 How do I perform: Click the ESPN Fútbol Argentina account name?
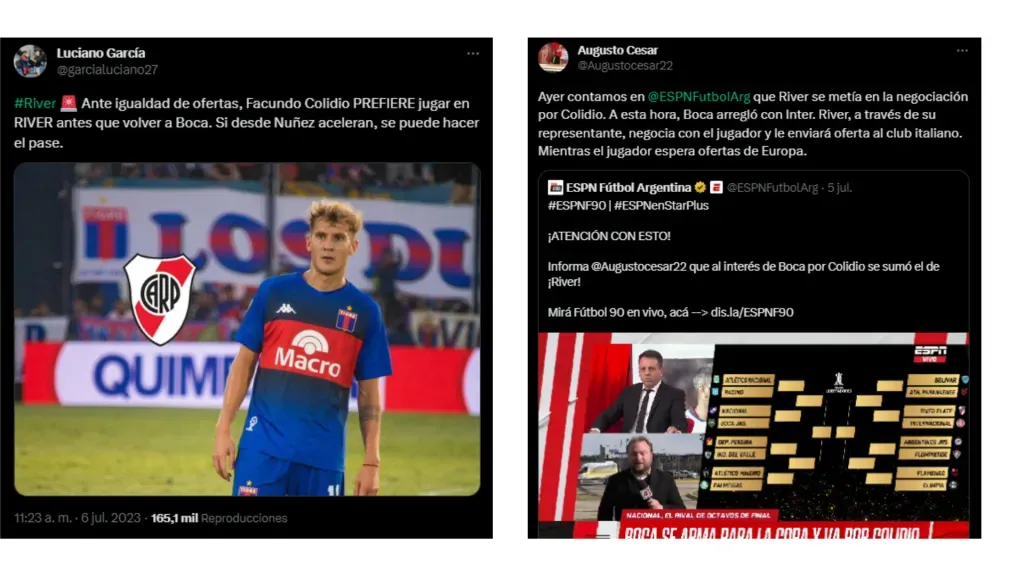(628, 187)
